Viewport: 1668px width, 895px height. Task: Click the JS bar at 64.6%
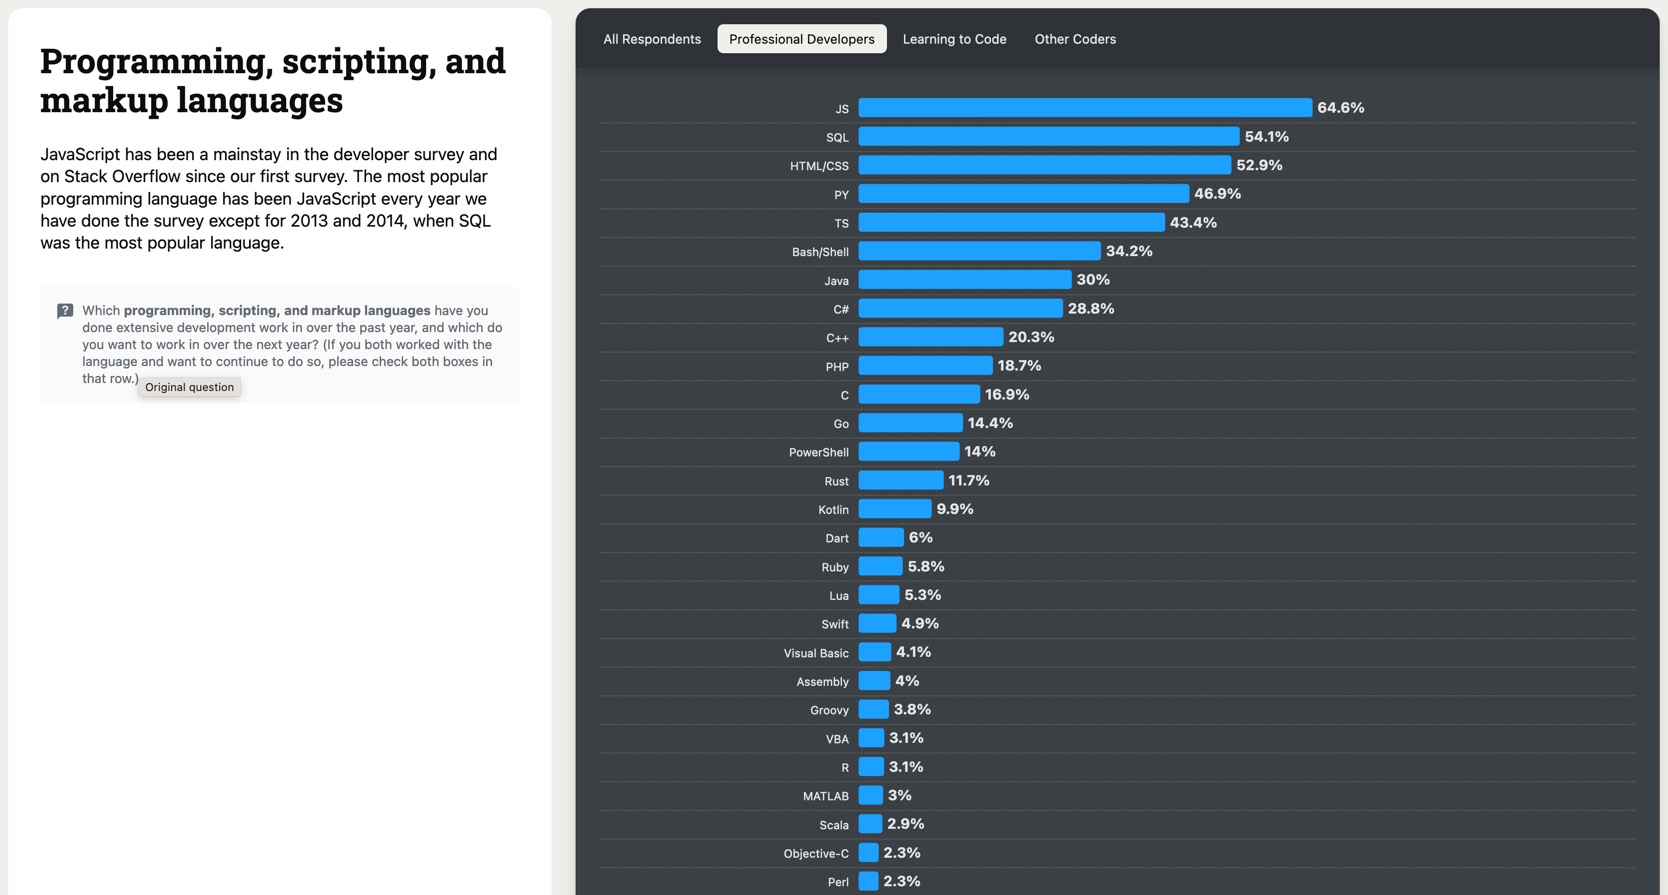point(1085,108)
